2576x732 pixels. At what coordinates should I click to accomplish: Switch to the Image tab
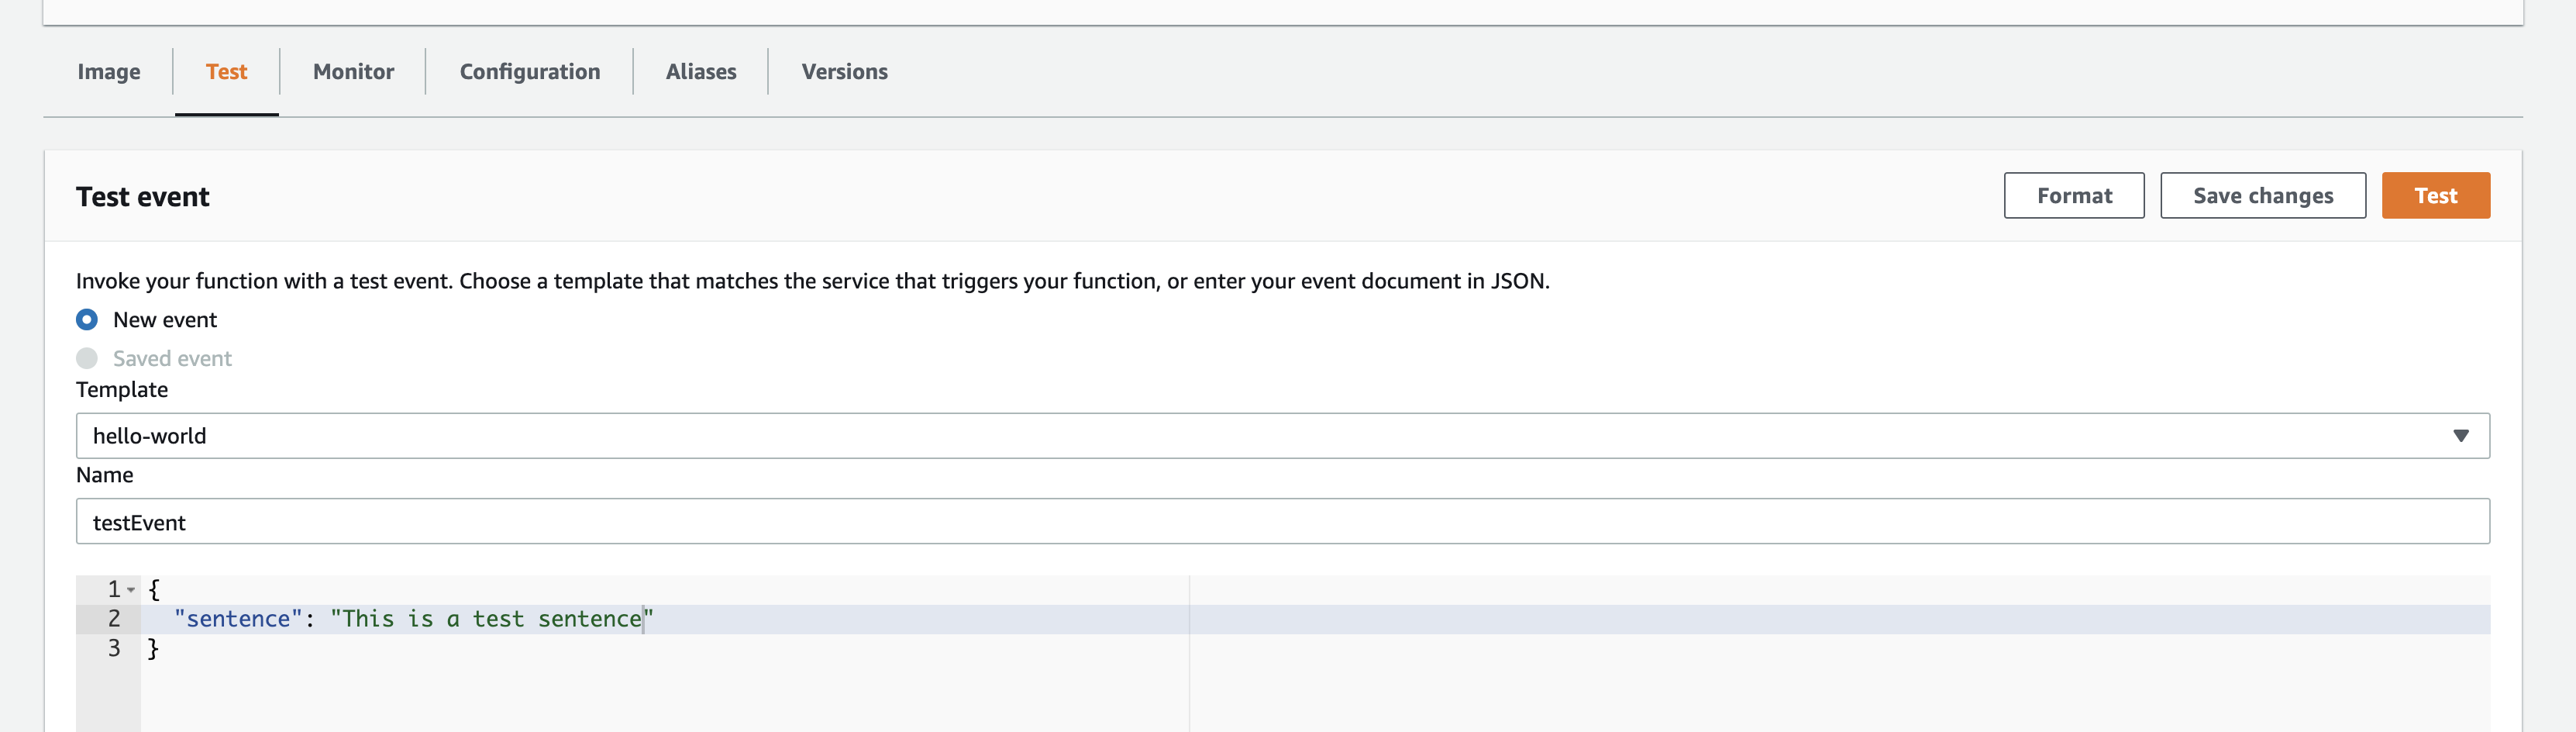(x=109, y=72)
